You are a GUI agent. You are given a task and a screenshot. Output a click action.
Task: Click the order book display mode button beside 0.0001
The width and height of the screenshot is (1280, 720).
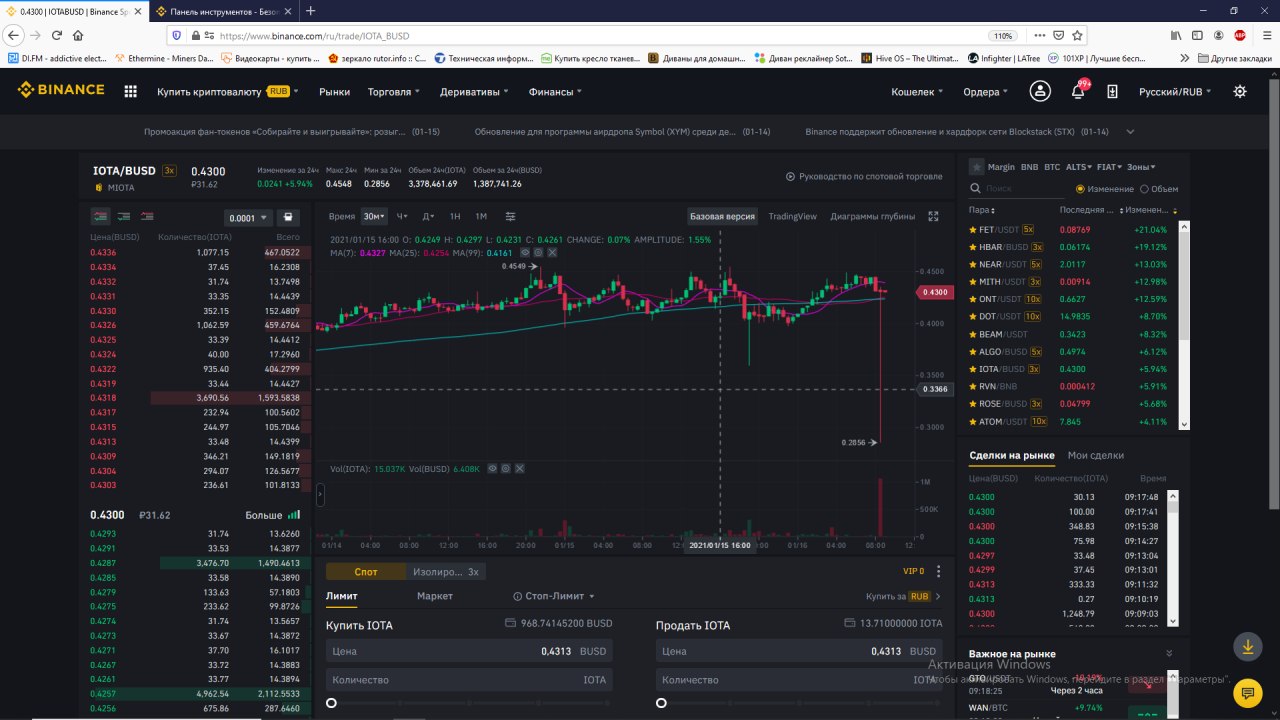(x=288, y=217)
